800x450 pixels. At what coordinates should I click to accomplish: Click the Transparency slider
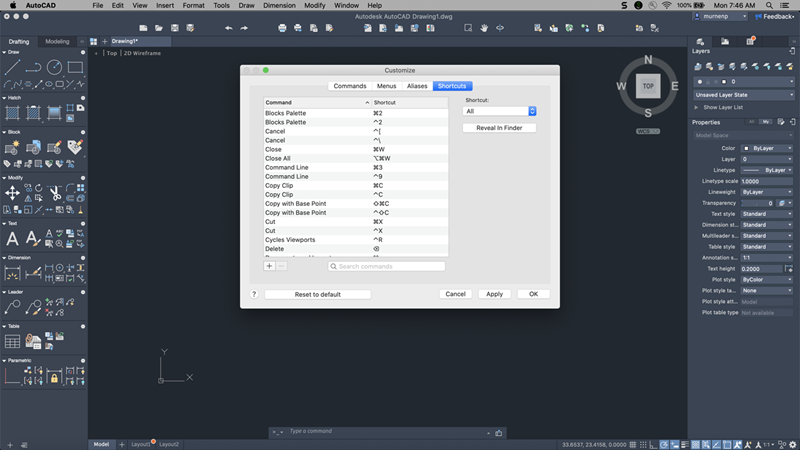coord(756,203)
